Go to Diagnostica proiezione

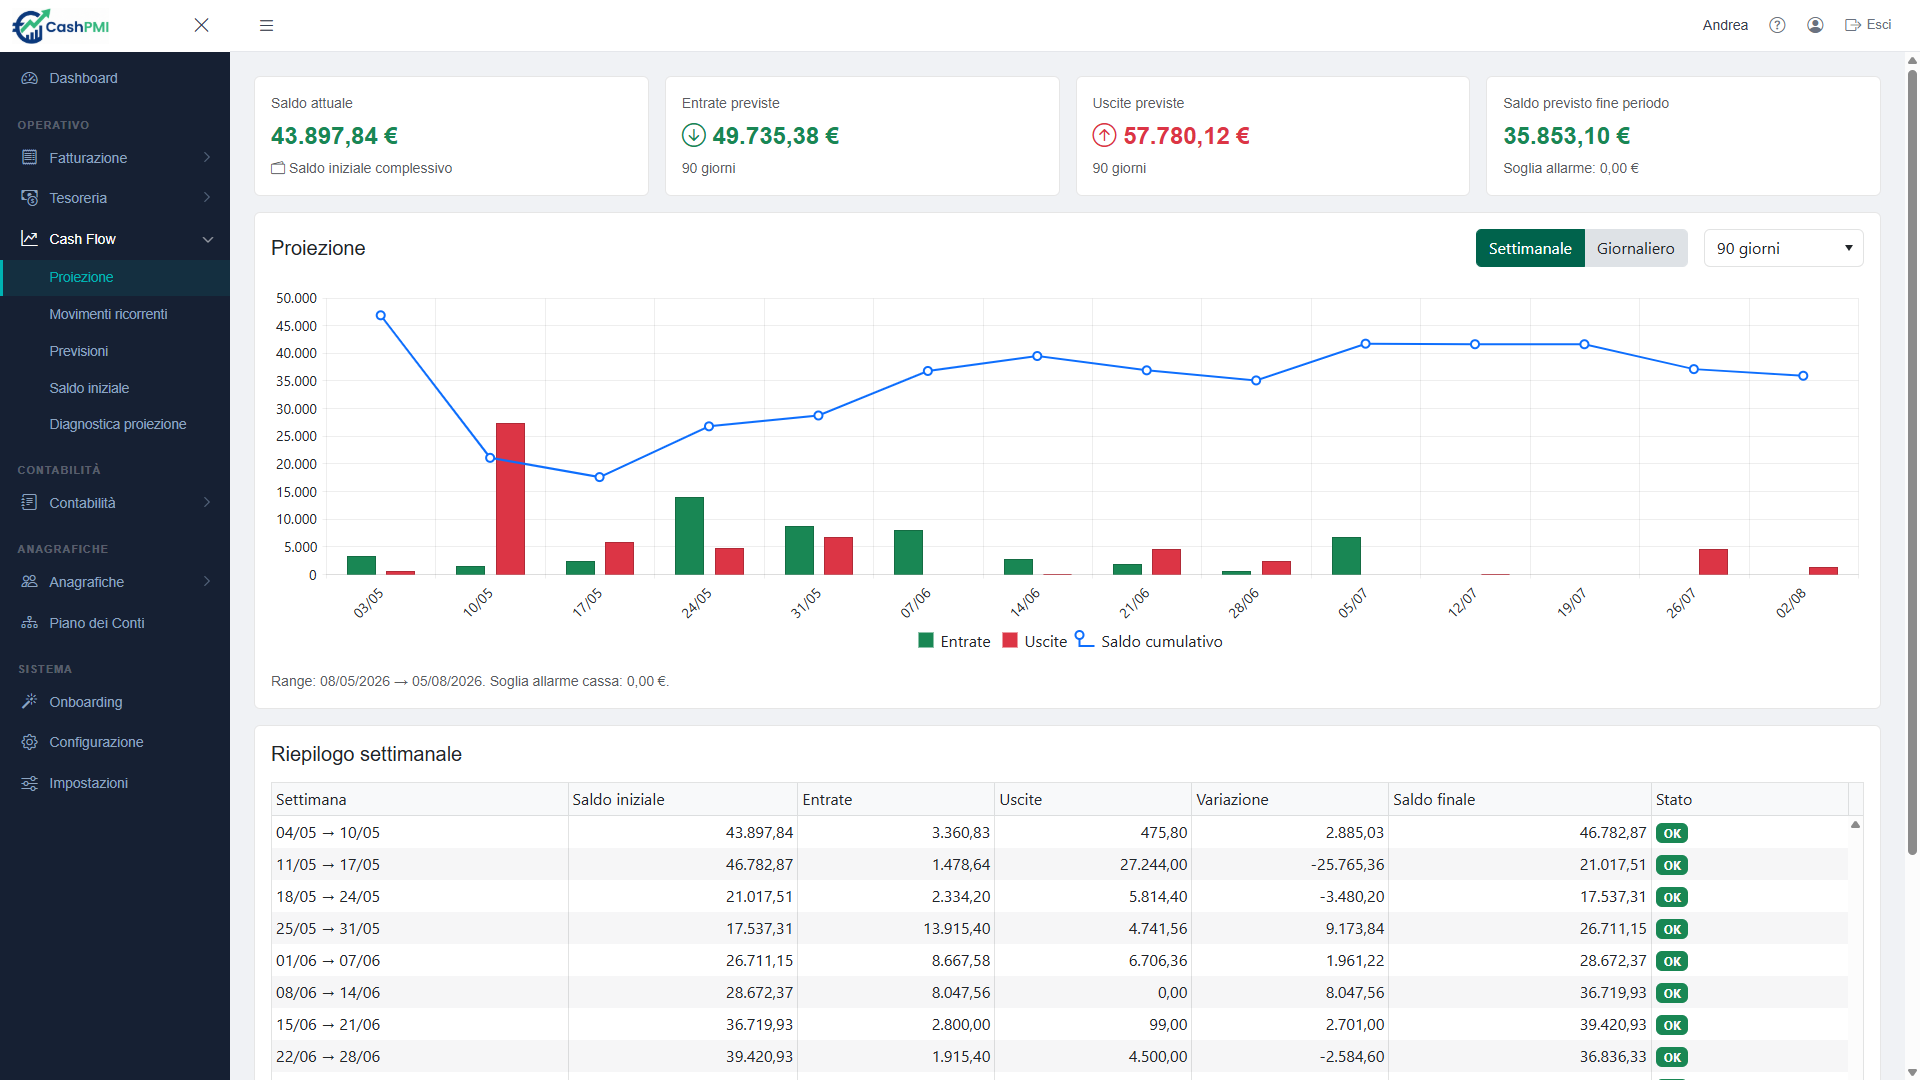tap(118, 424)
